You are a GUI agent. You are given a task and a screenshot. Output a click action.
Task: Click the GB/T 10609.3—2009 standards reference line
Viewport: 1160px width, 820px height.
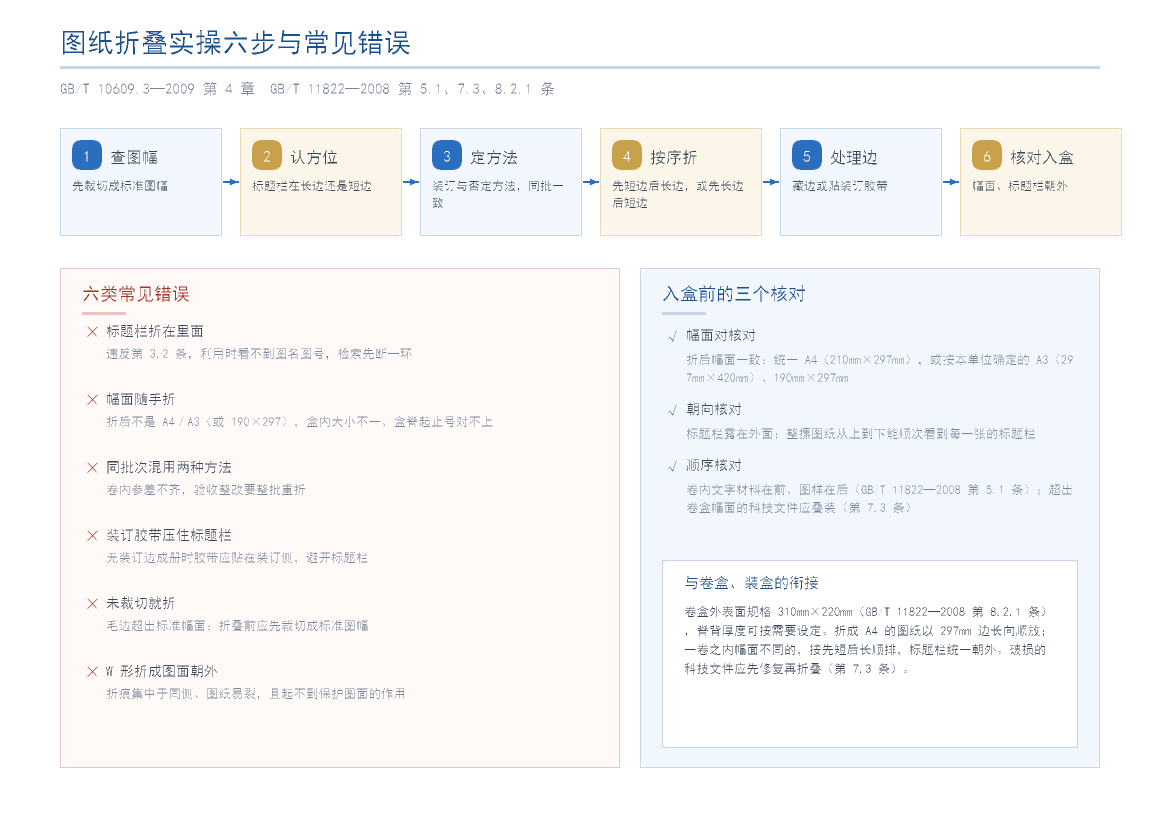coord(307,89)
